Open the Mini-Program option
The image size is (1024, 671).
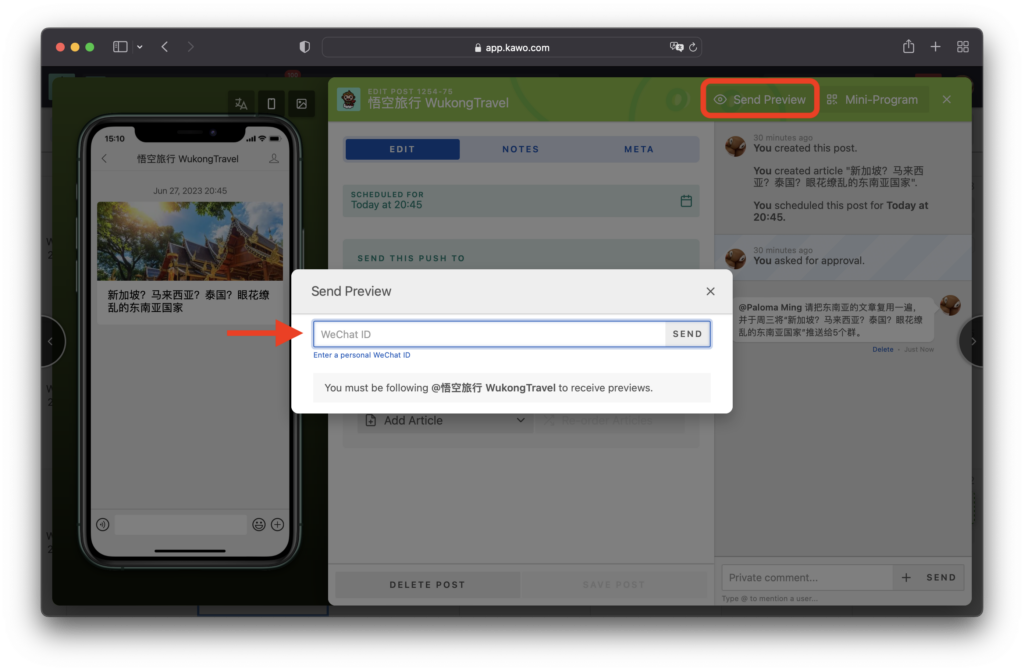tap(872, 99)
